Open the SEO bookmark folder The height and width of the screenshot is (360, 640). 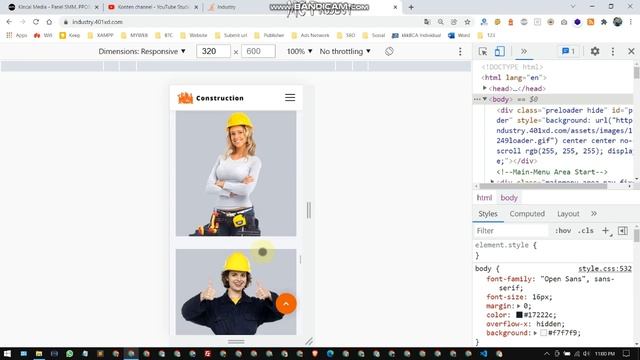pos(346,36)
